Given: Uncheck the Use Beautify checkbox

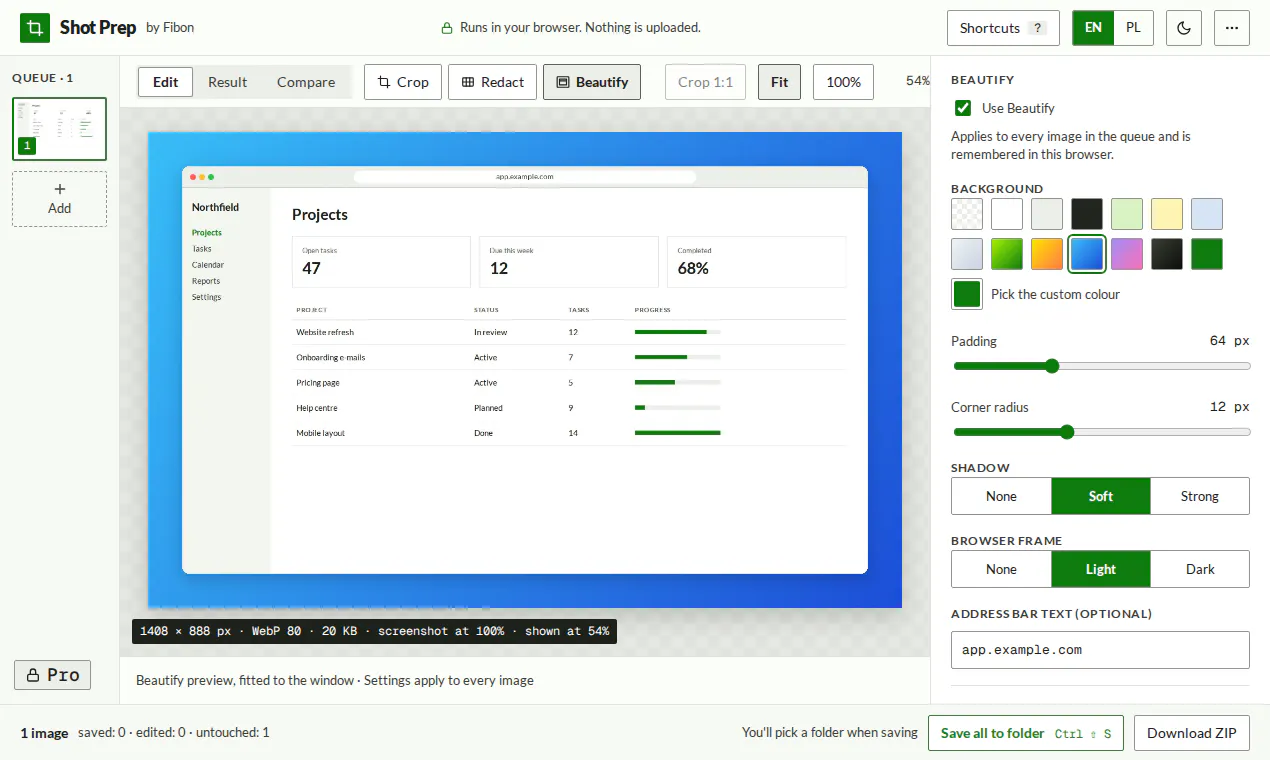Looking at the screenshot, I should pos(963,108).
